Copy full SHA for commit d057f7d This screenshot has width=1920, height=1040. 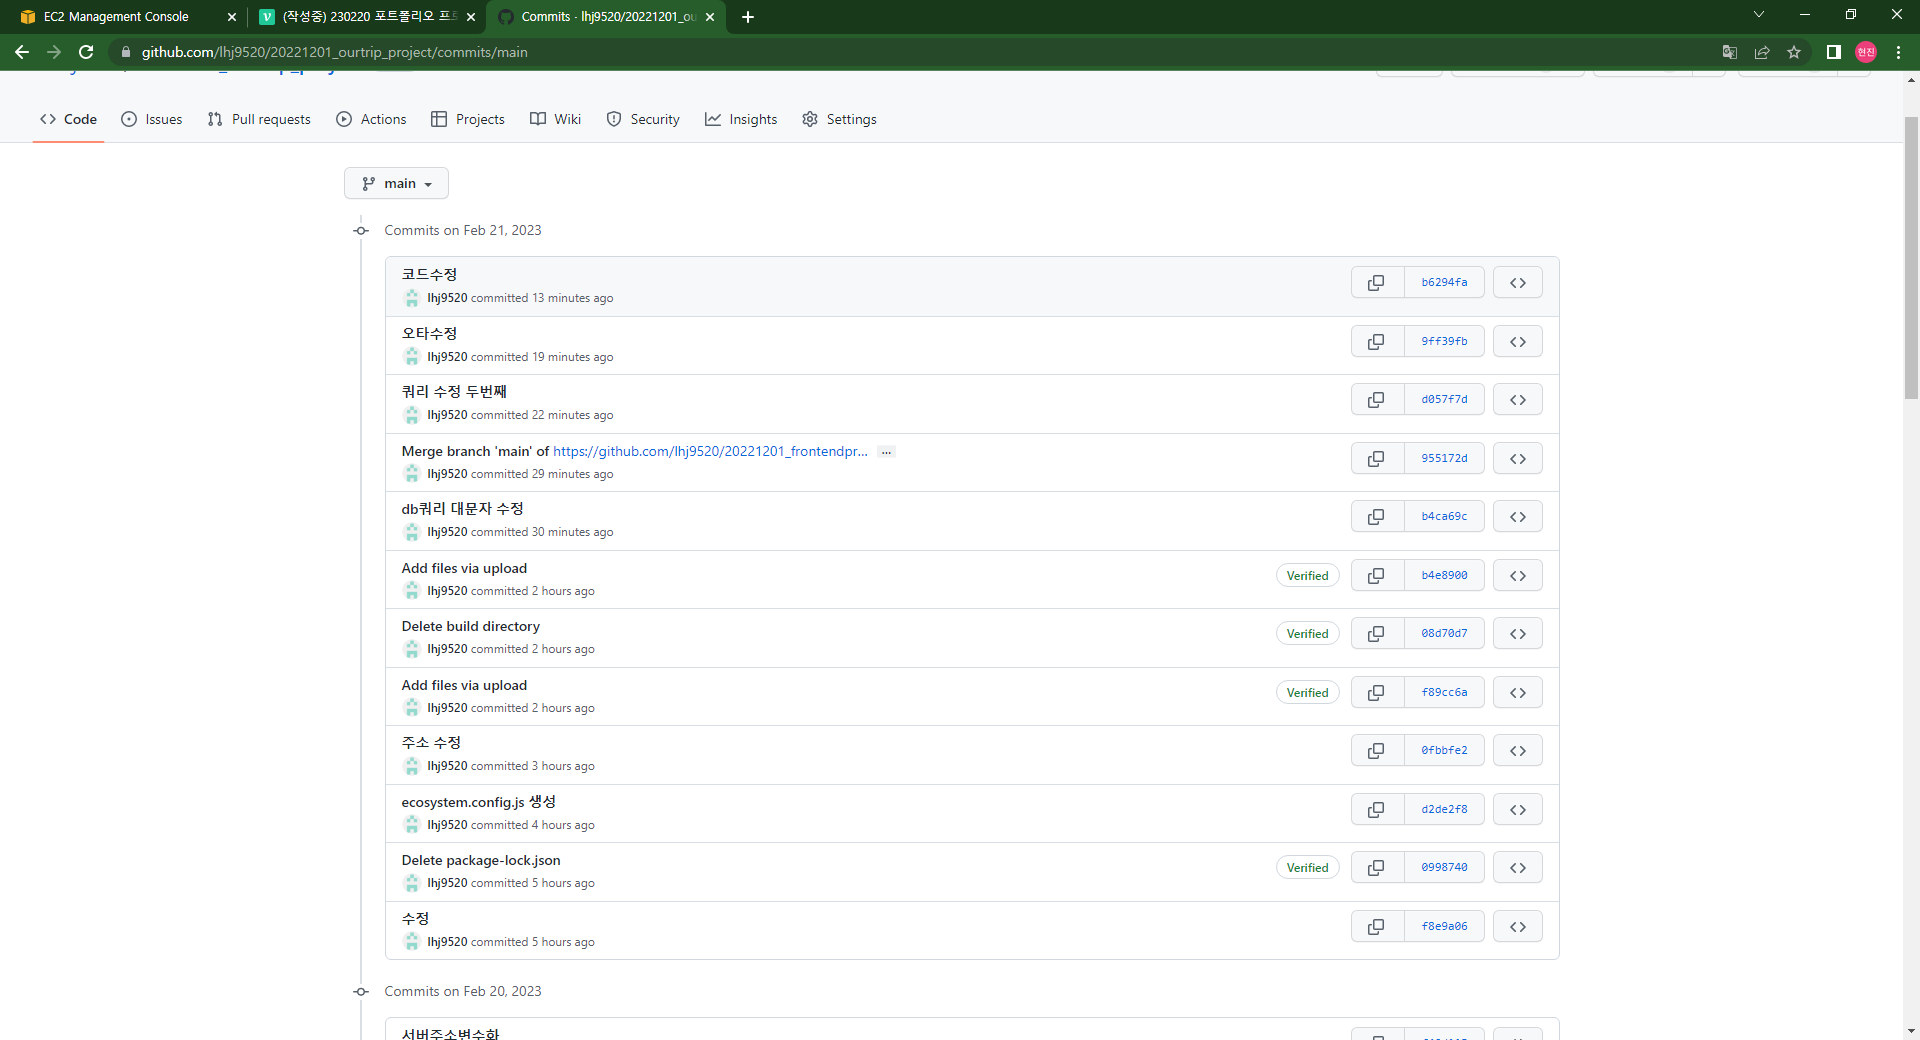point(1377,400)
